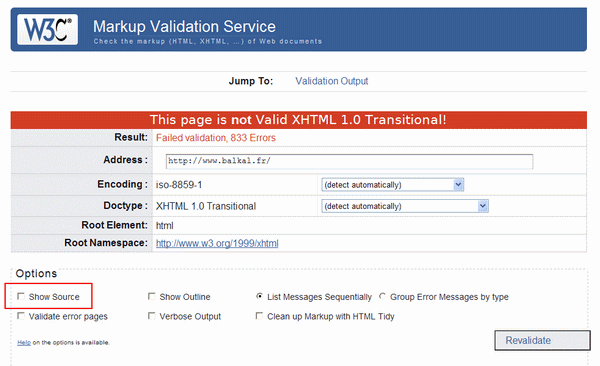Enable Clean up Markup with HTML Tidy
The height and width of the screenshot is (366, 600).
[259, 316]
